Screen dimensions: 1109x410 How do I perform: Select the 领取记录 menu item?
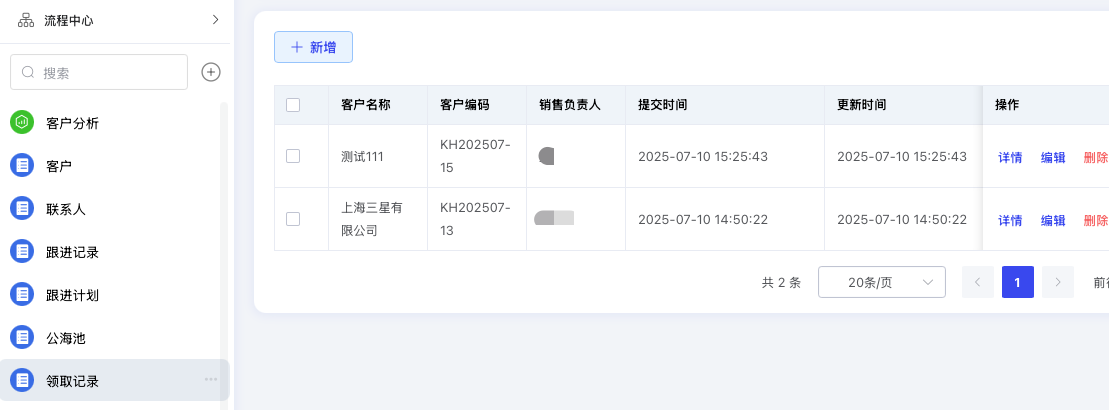coord(115,380)
